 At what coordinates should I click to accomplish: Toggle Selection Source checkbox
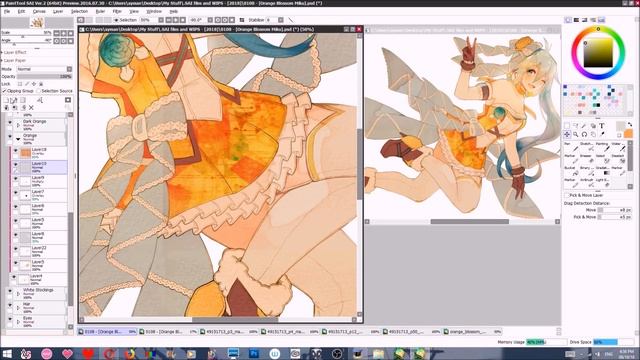coord(39,91)
